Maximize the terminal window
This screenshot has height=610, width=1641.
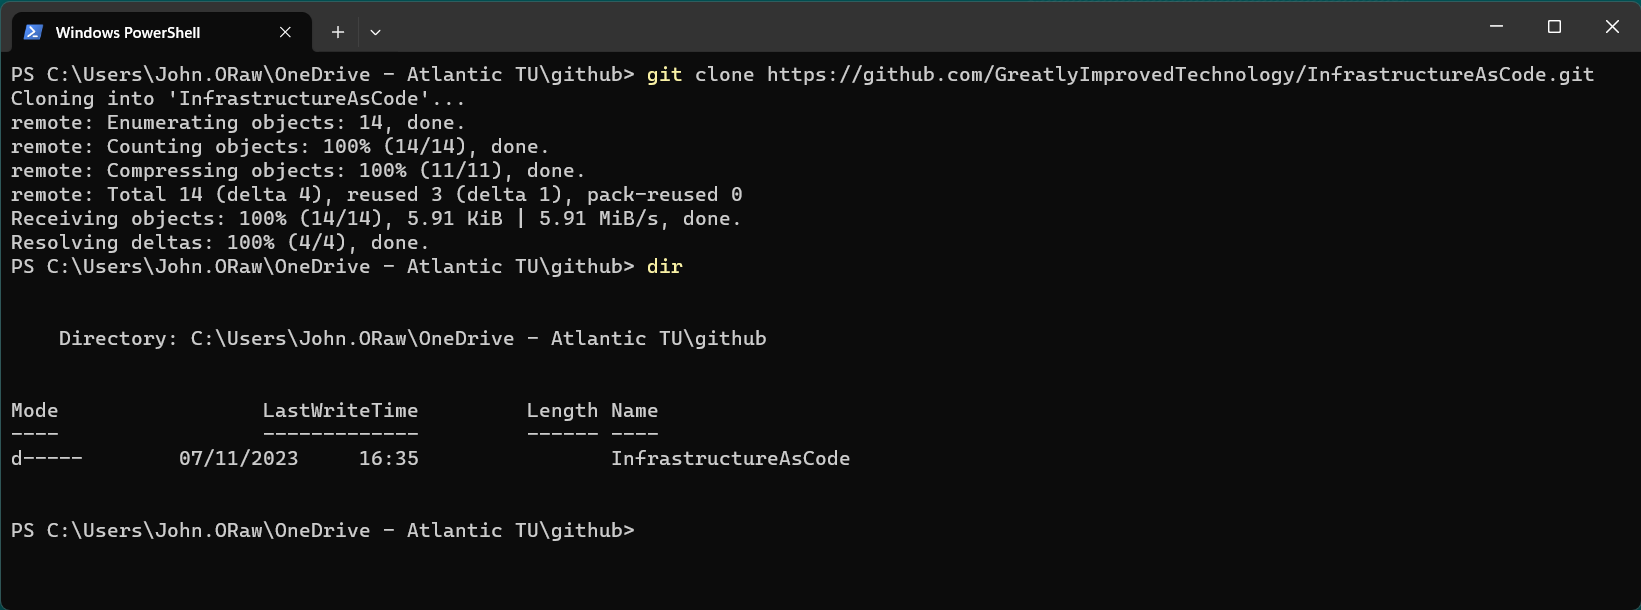(1554, 27)
